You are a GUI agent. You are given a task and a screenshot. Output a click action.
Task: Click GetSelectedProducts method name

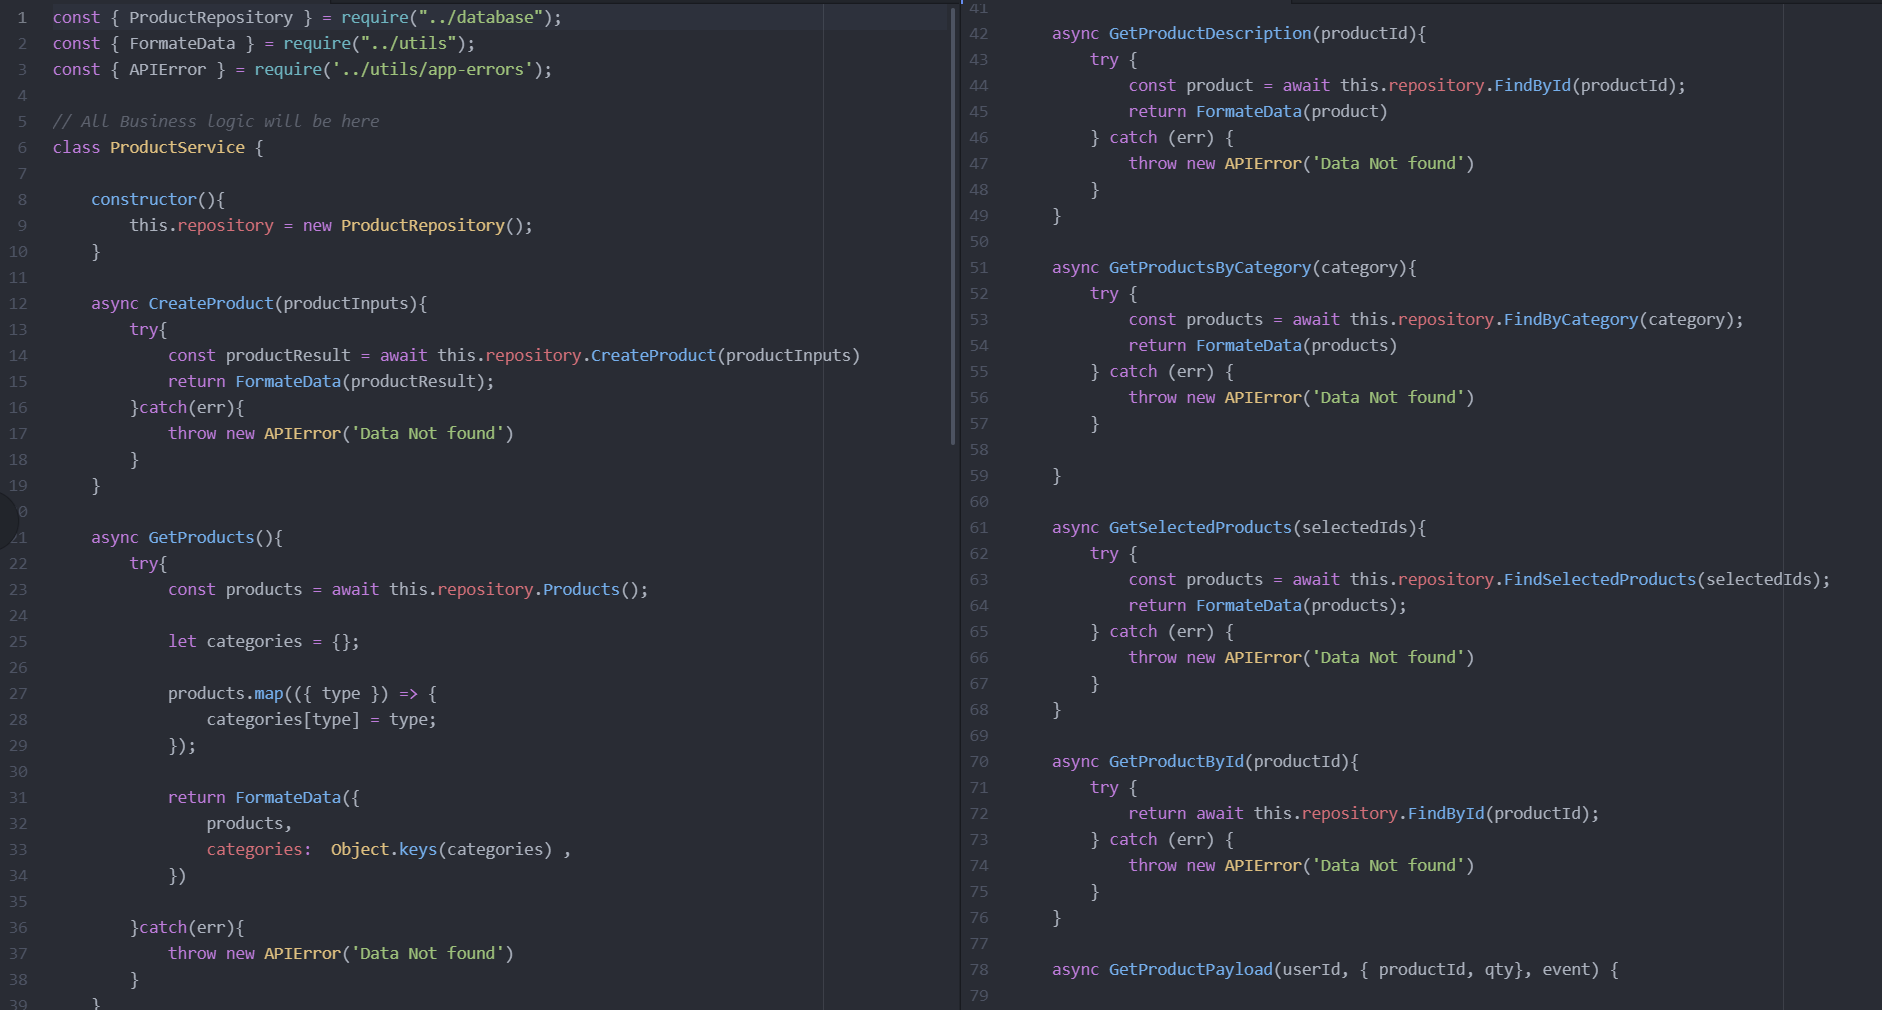1200,527
